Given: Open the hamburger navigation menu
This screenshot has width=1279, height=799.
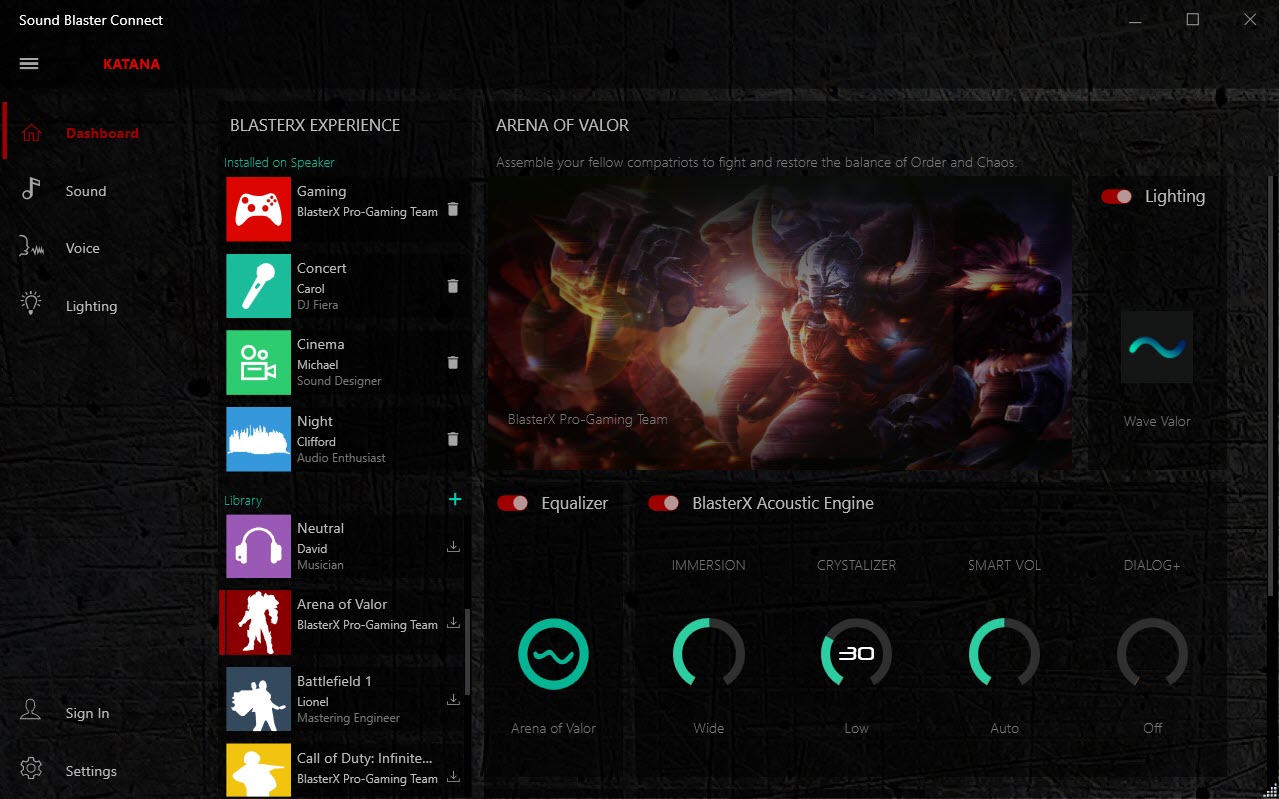Looking at the screenshot, I should pyautogui.click(x=29, y=64).
